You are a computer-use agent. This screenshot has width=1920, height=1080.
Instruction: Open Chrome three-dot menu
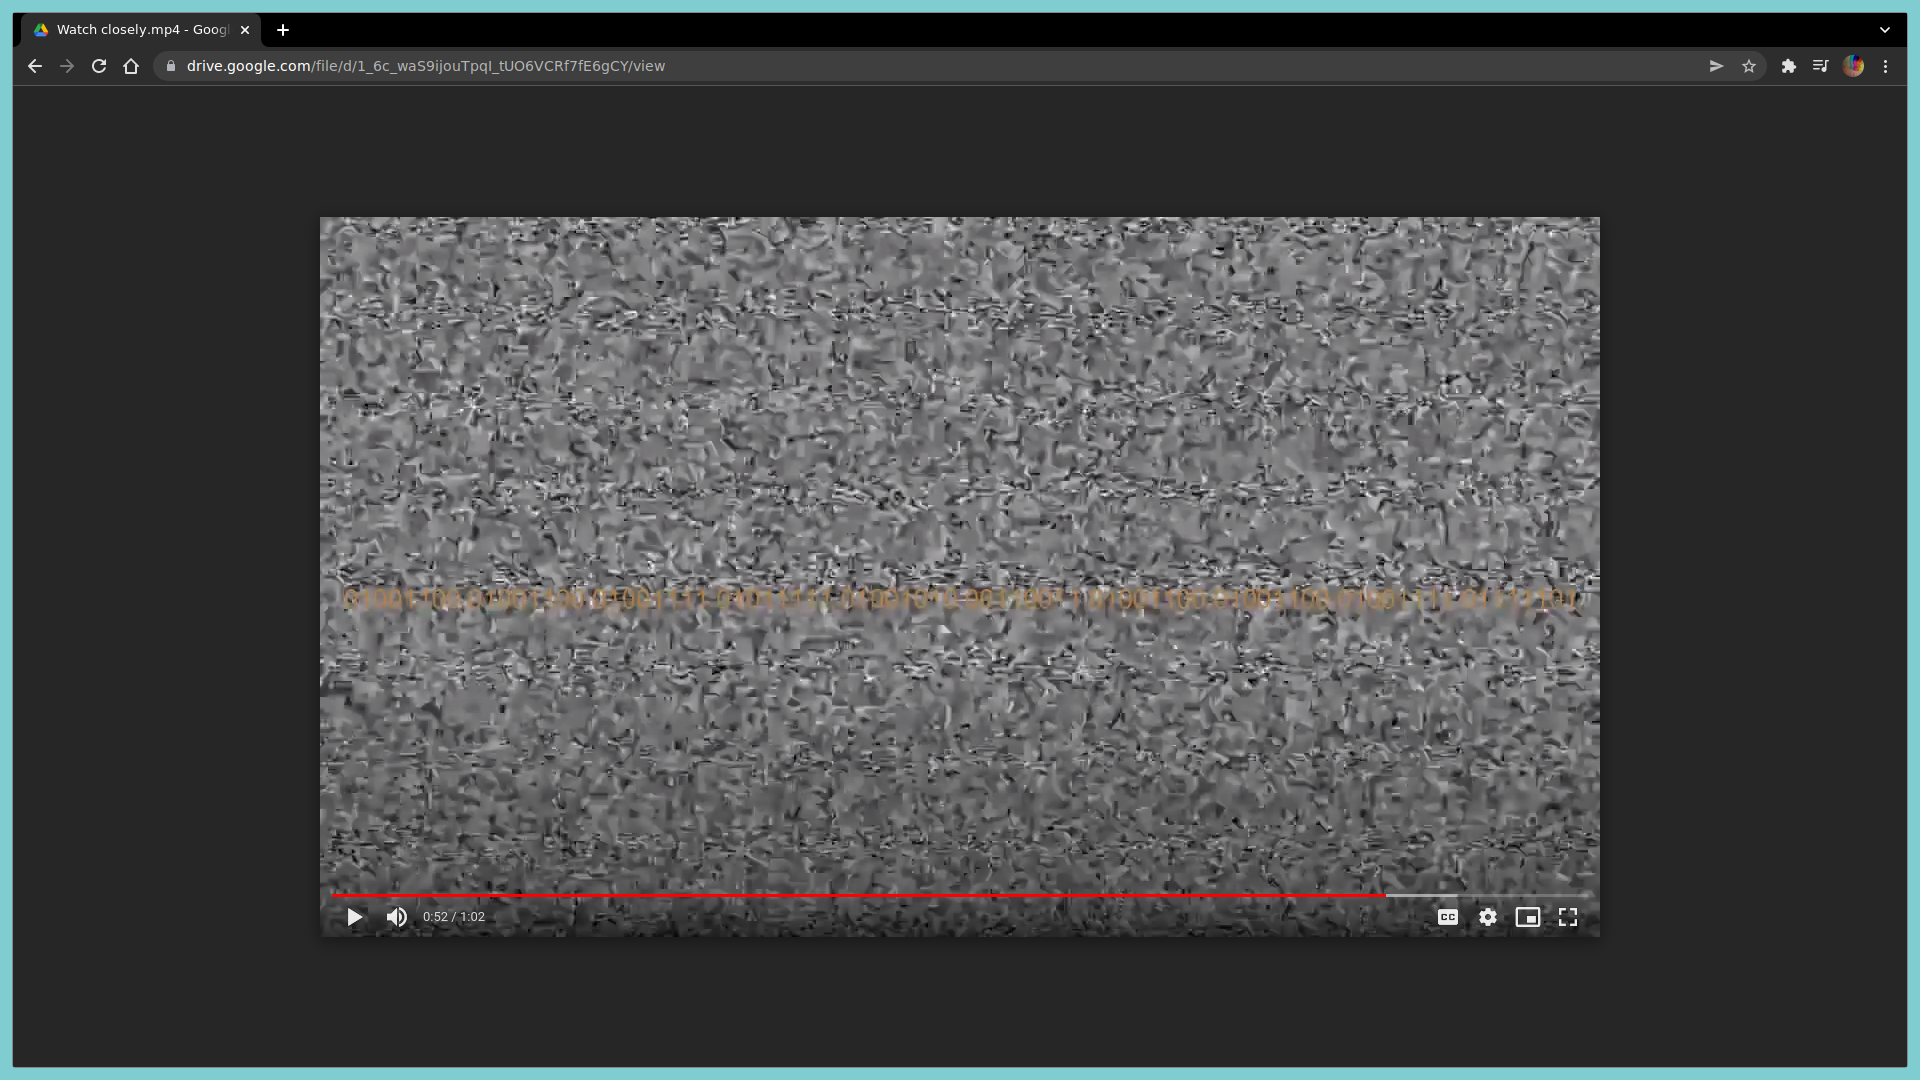[x=1885, y=66]
